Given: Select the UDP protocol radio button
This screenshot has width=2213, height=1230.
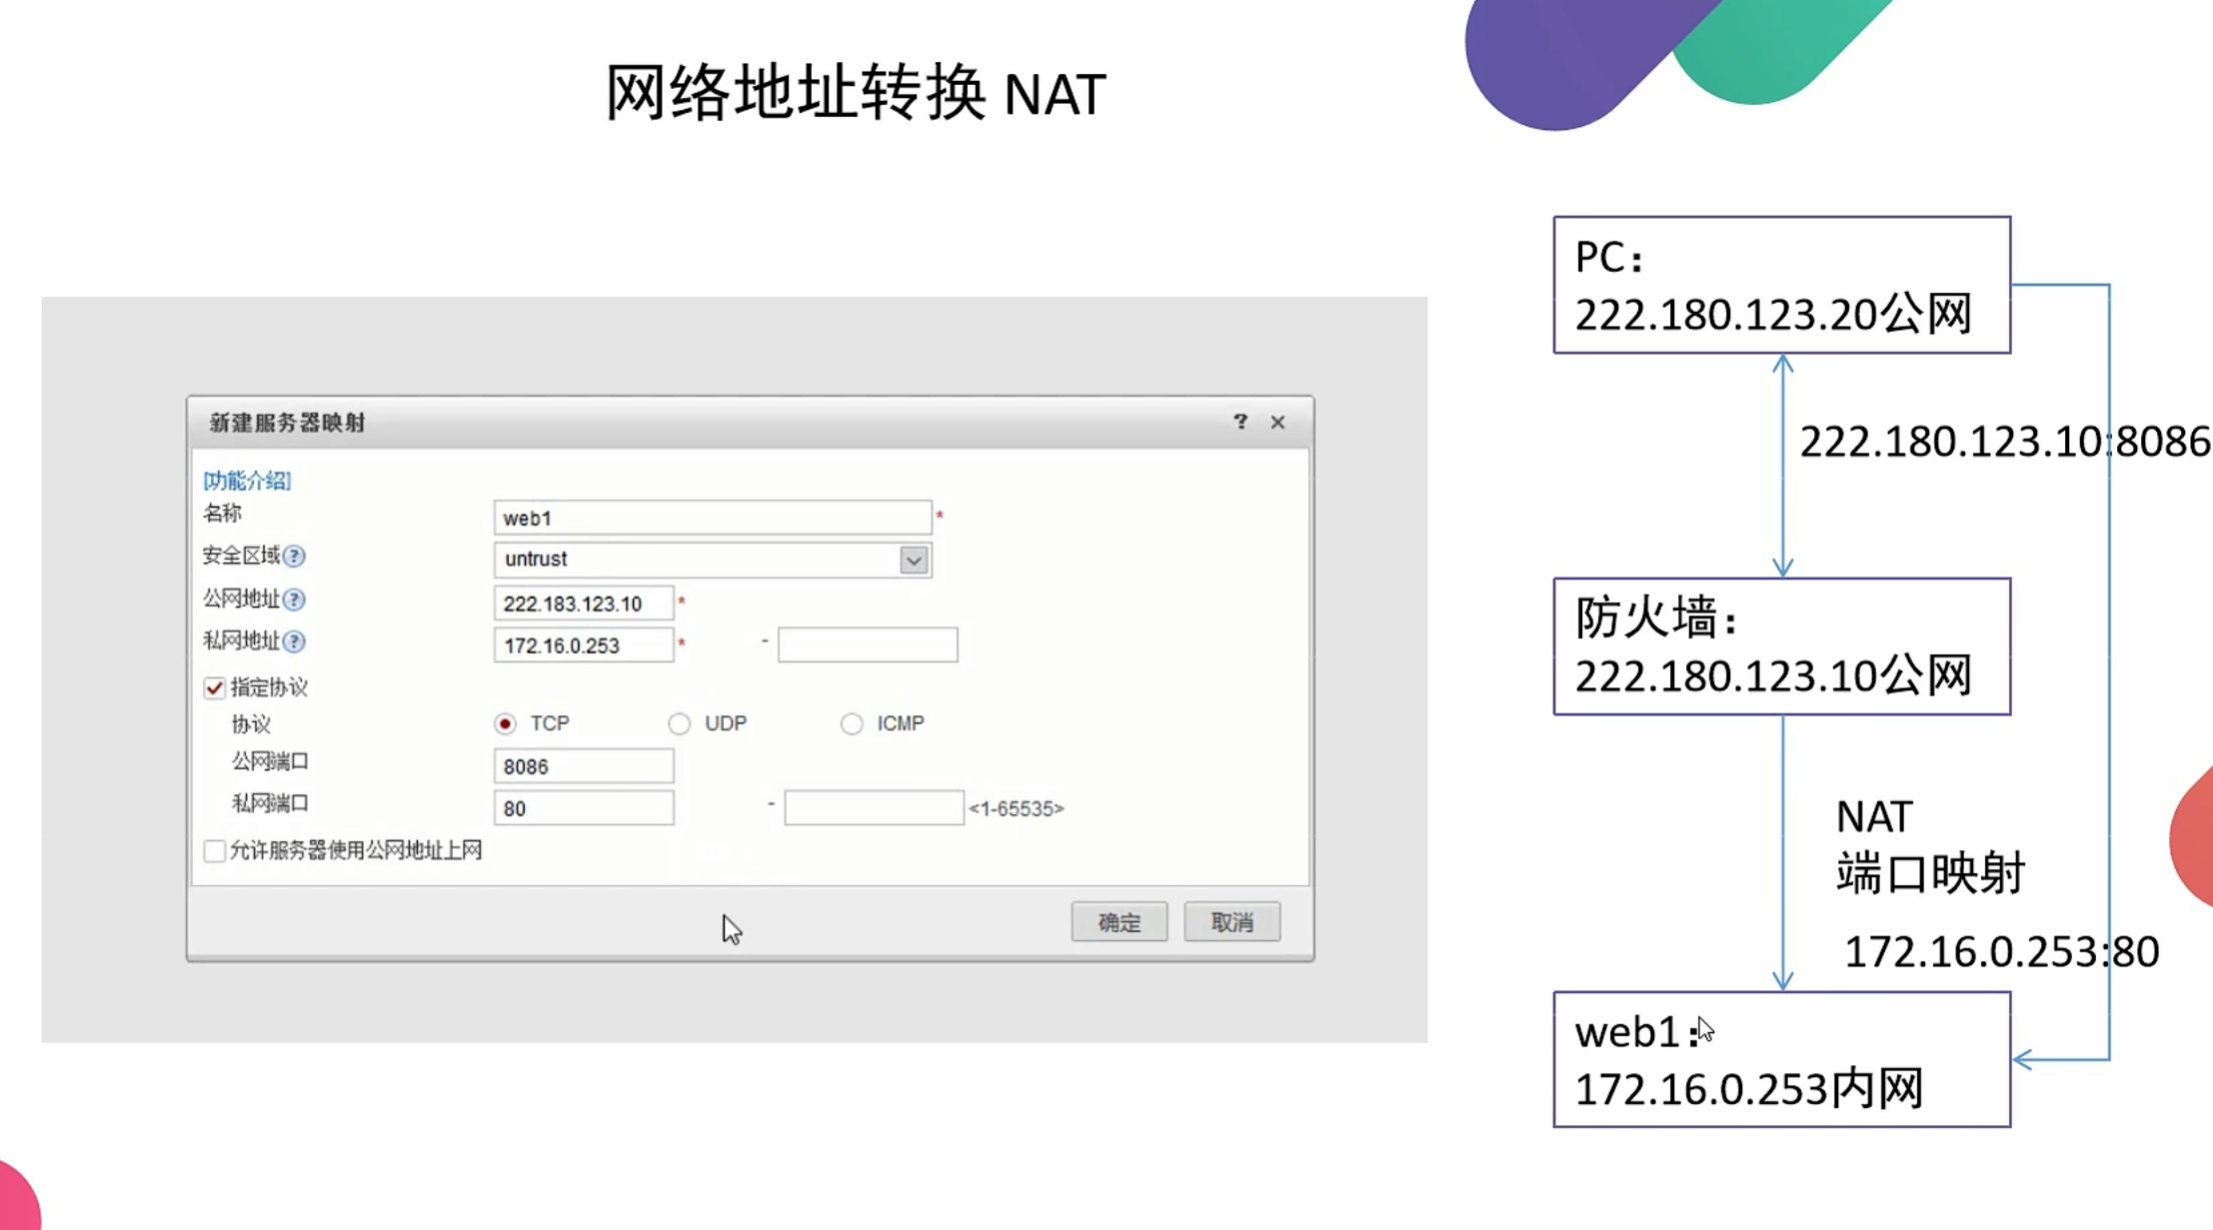Looking at the screenshot, I should [679, 723].
